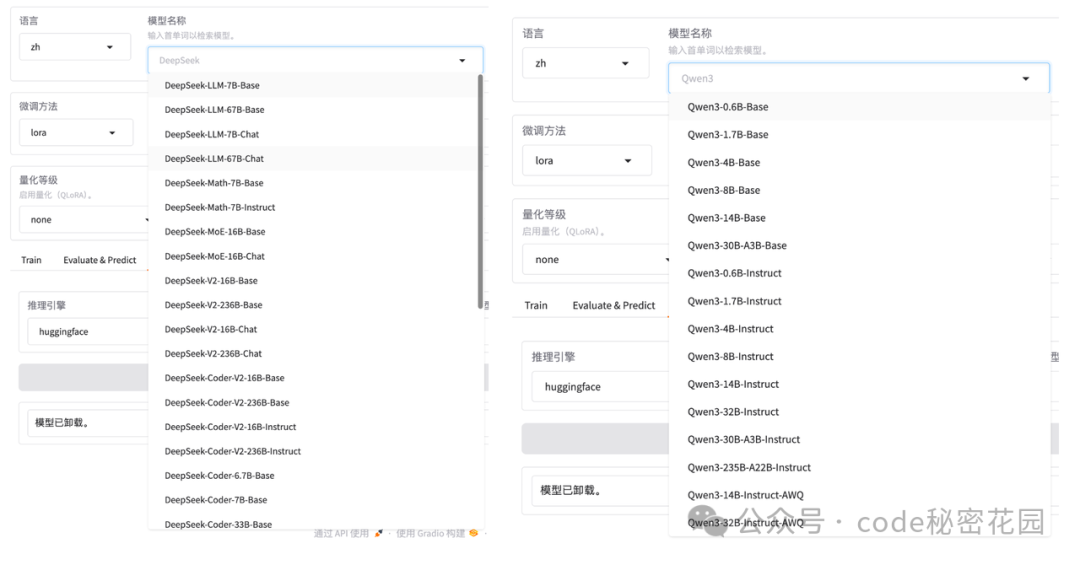Open the 通过 API 使用 link
The width and height of the screenshot is (1080, 565).
(x=342, y=533)
